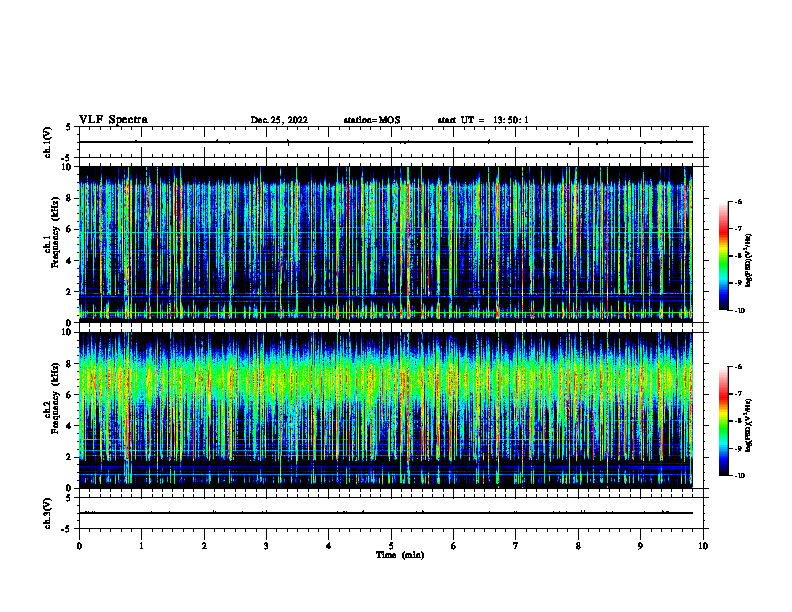Click time axis tick label "4"

328,546
